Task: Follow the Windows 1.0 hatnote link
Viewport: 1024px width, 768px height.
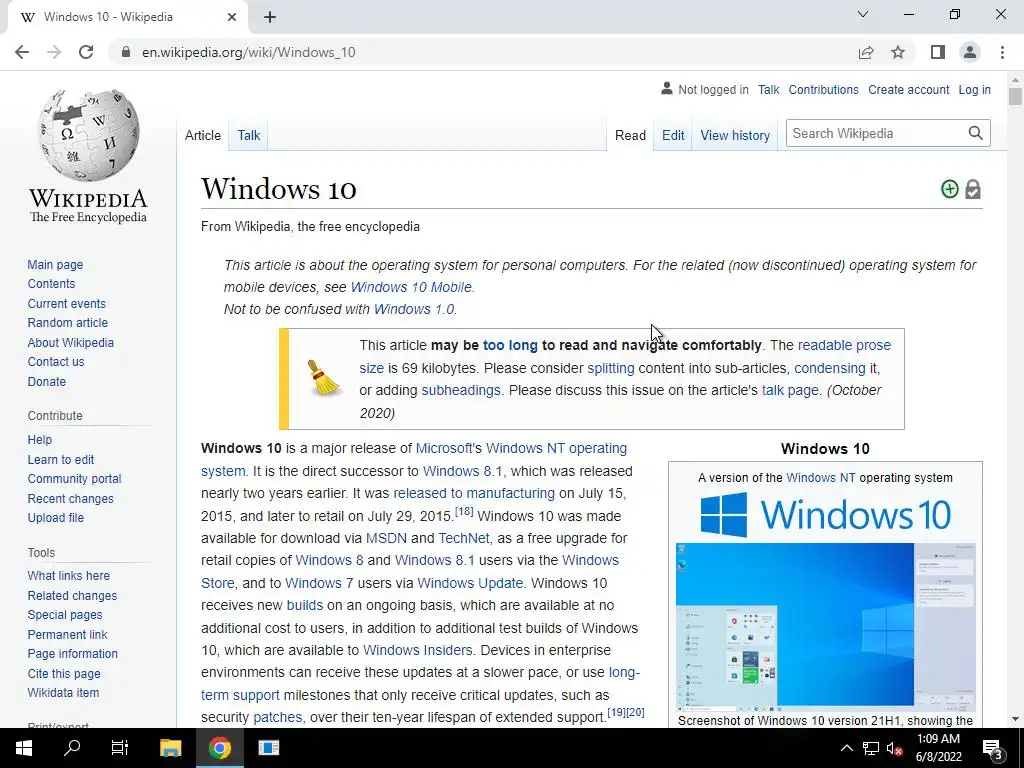Action: coord(414,310)
